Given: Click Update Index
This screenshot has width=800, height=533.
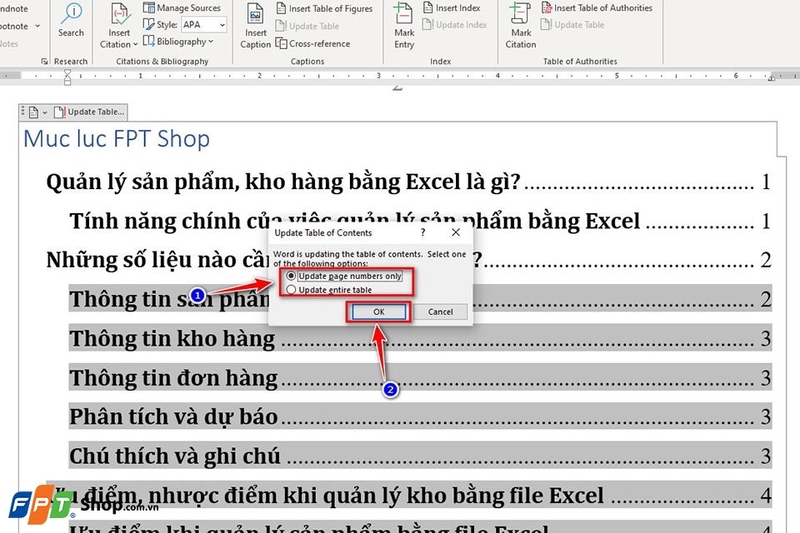Looking at the screenshot, I should coord(455,24).
